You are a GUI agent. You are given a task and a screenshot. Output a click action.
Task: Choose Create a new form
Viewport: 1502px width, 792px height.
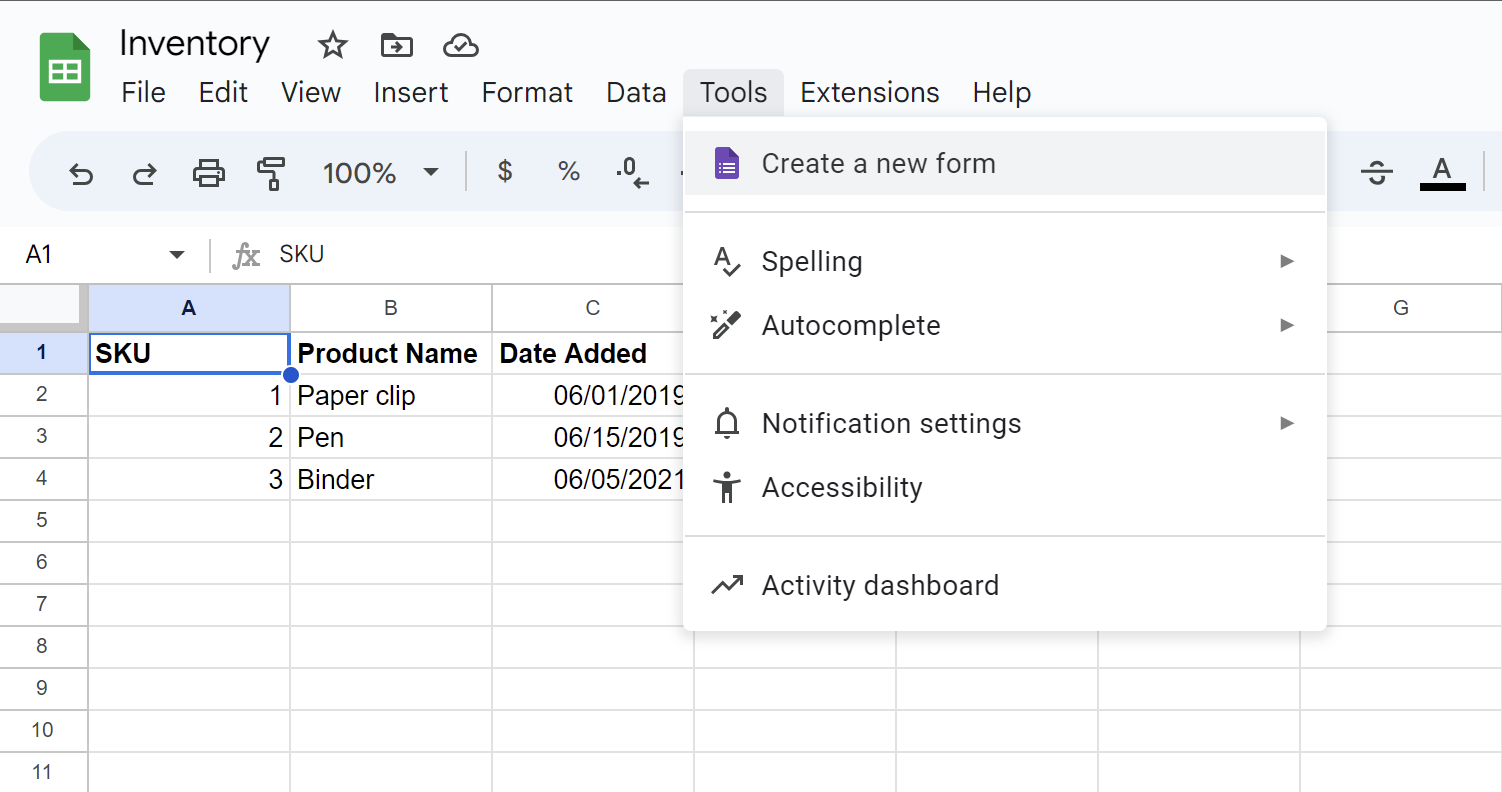(1005, 164)
